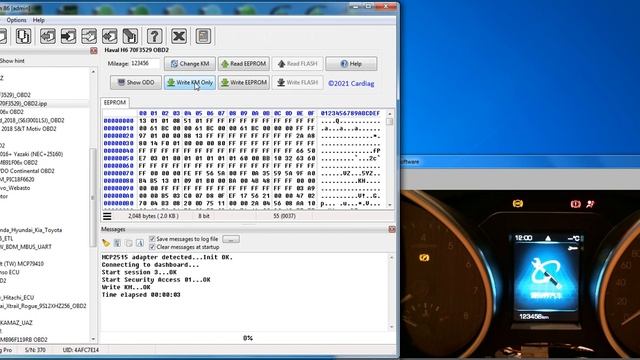Click the 2,048 bytes status cell

point(153,216)
